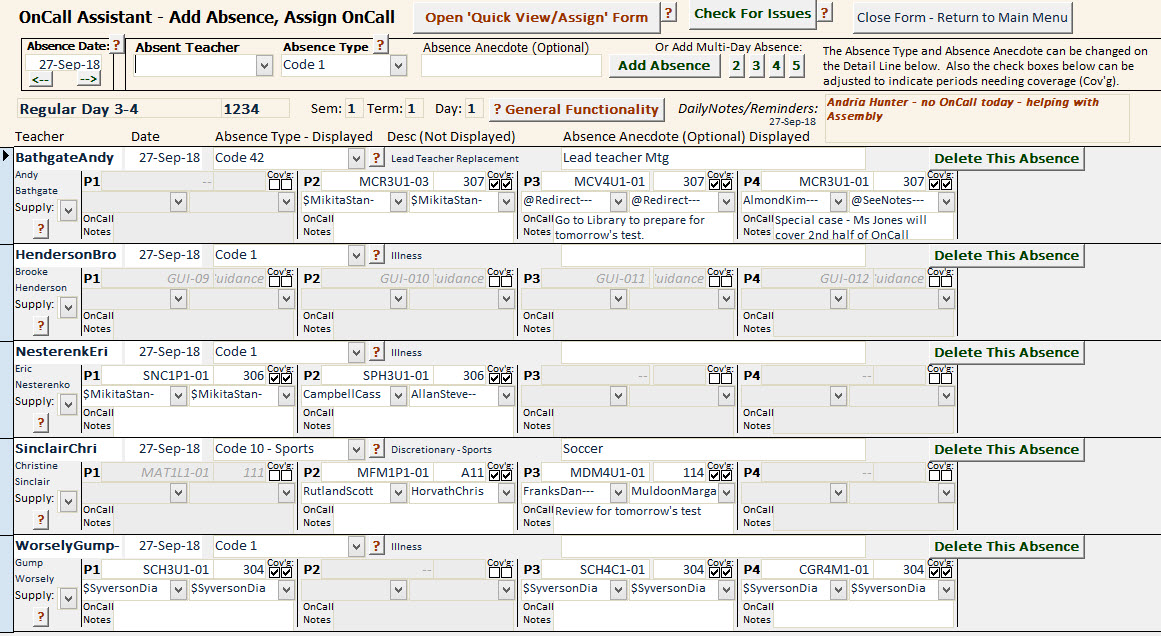The image size is (1161, 636).
Task: Open help for WorselyGump absence type
Action: [x=376, y=546]
